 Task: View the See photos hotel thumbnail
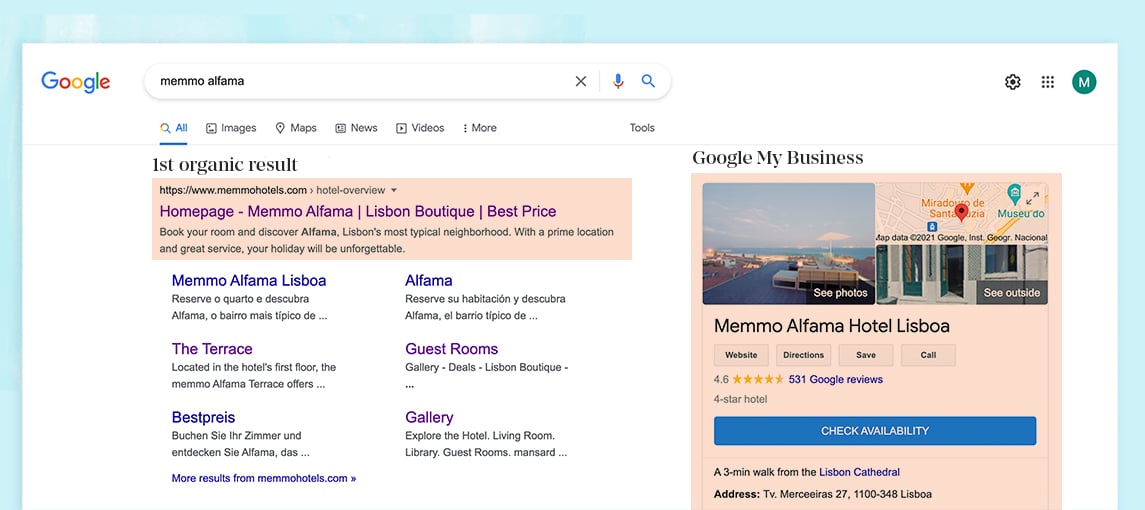[x=789, y=243]
